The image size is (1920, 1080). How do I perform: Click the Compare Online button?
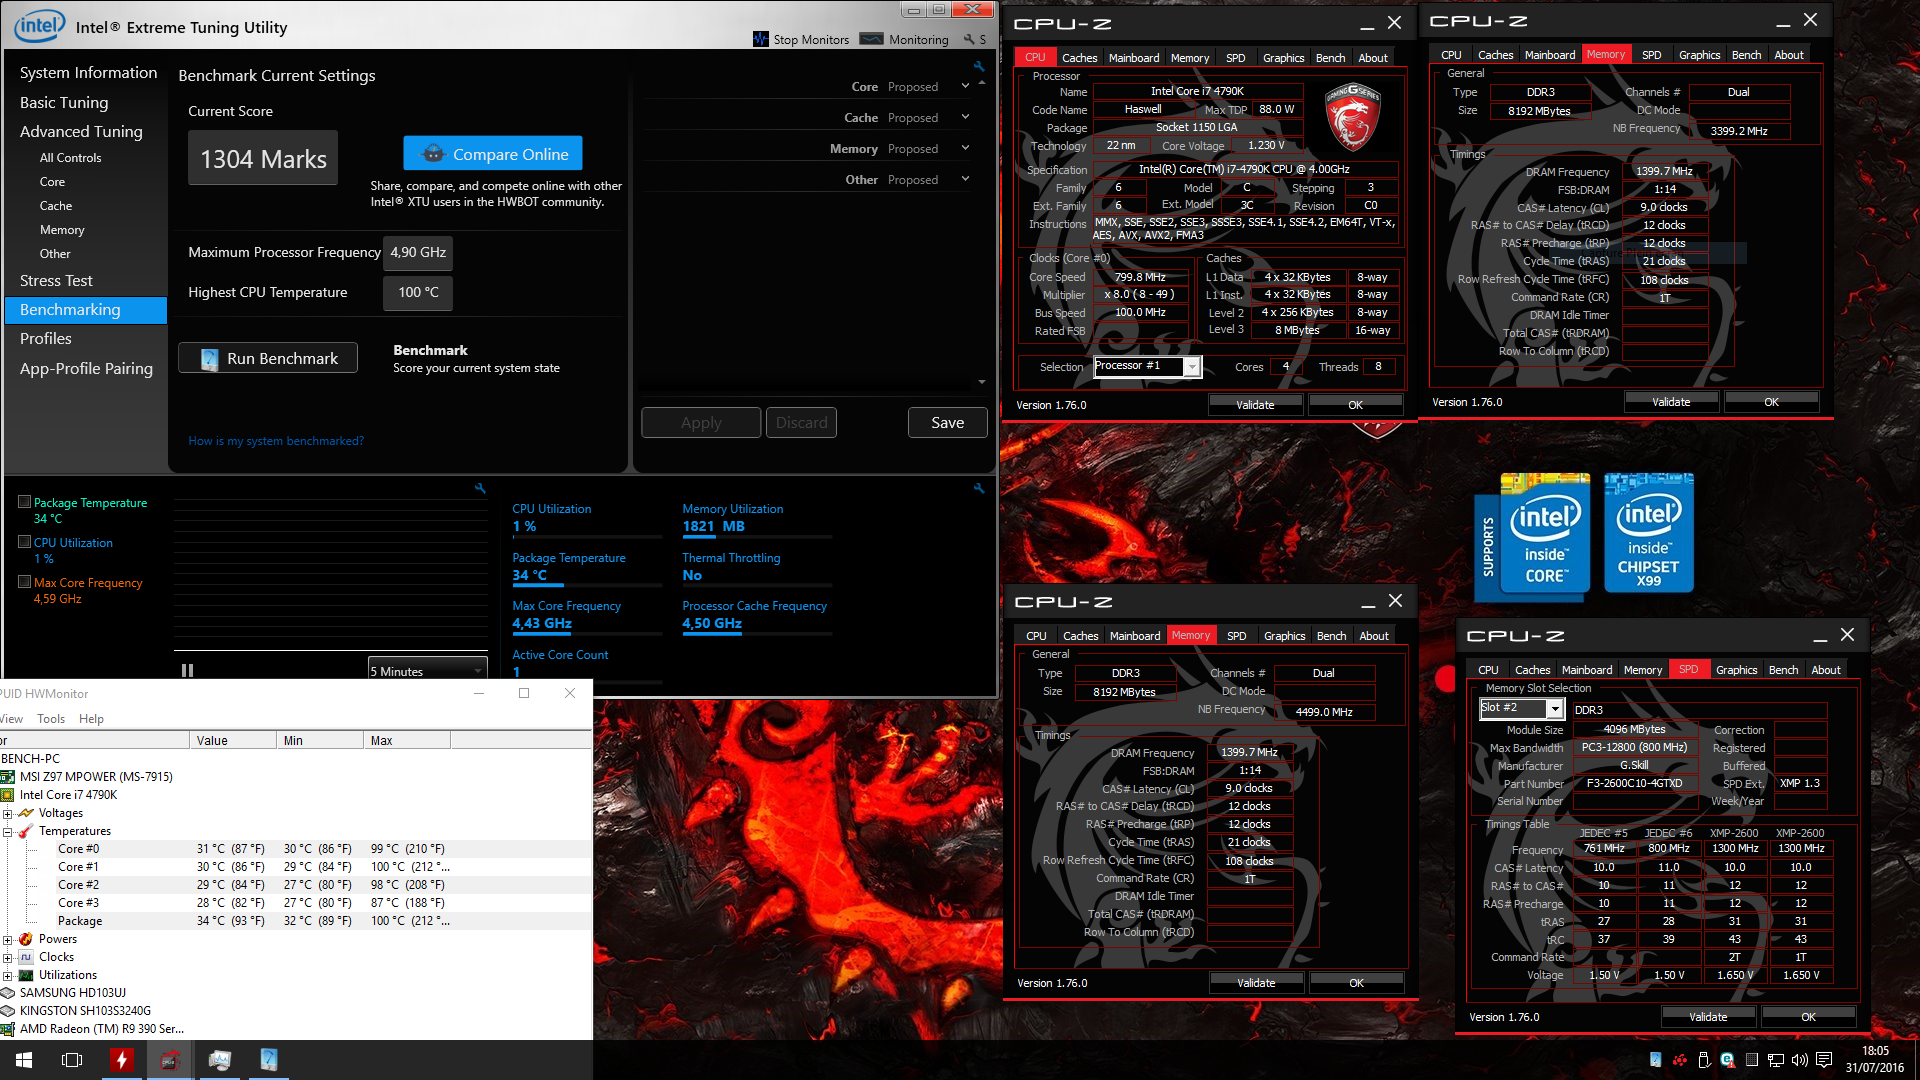click(x=493, y=154)
